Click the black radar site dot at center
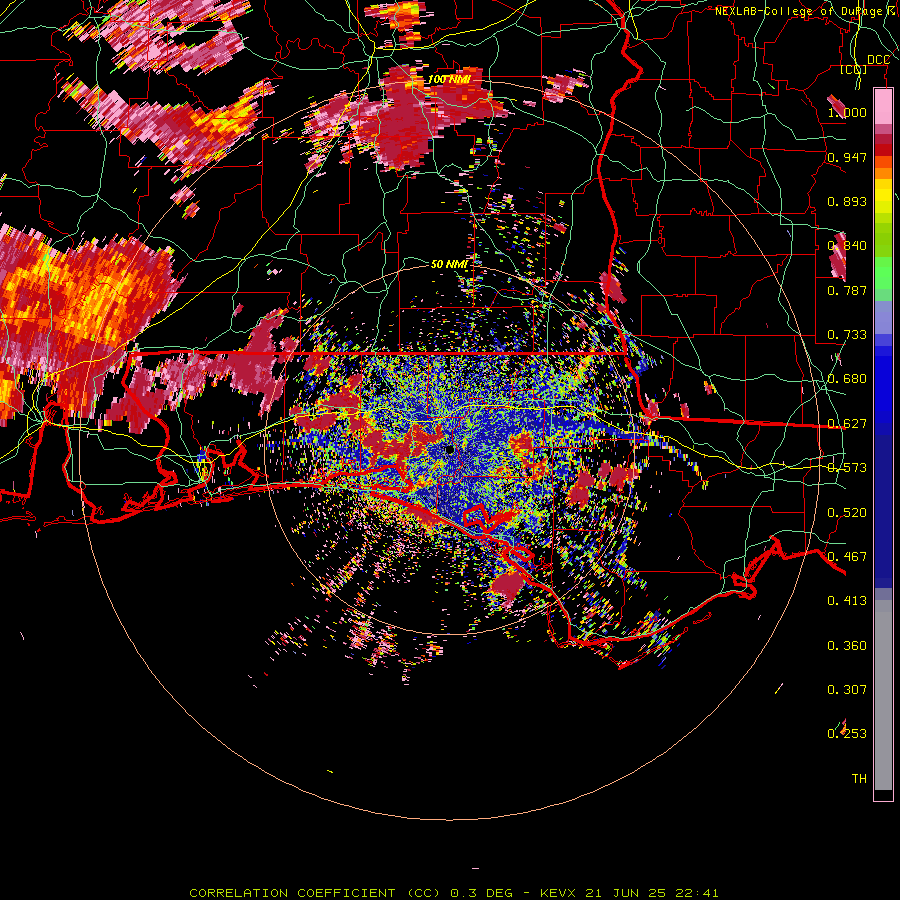This screenshot has width=900, height=900. tap(449, 449)
